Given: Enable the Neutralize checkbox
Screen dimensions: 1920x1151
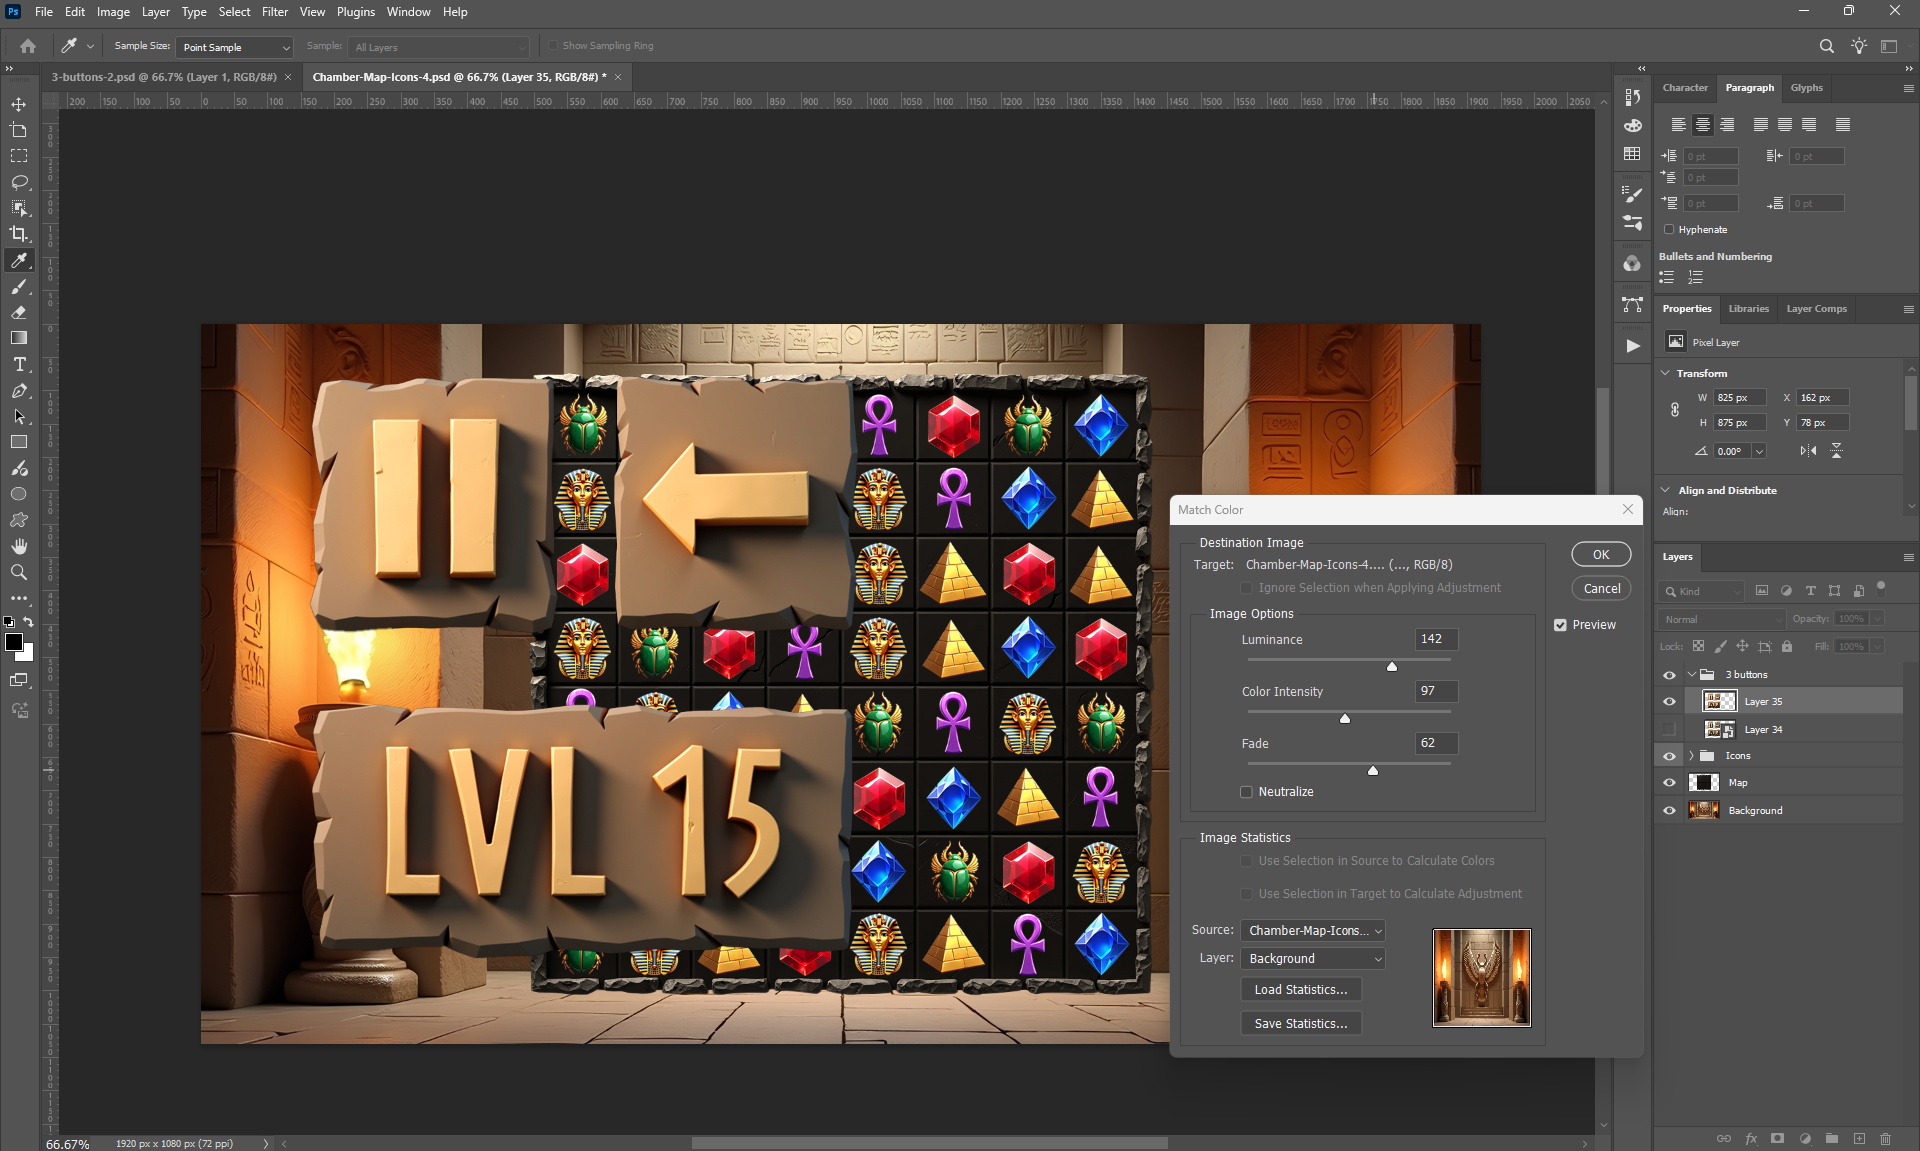Looking at the screenshot, I should click(1246, 792).
